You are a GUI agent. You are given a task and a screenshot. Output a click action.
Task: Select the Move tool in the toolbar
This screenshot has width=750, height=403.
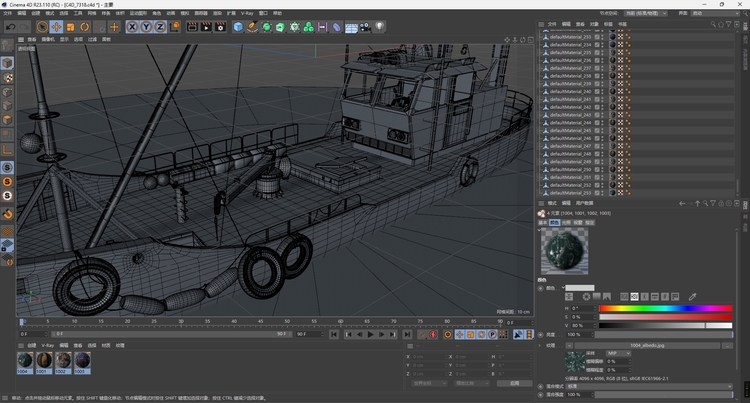[x=56, y=27]
